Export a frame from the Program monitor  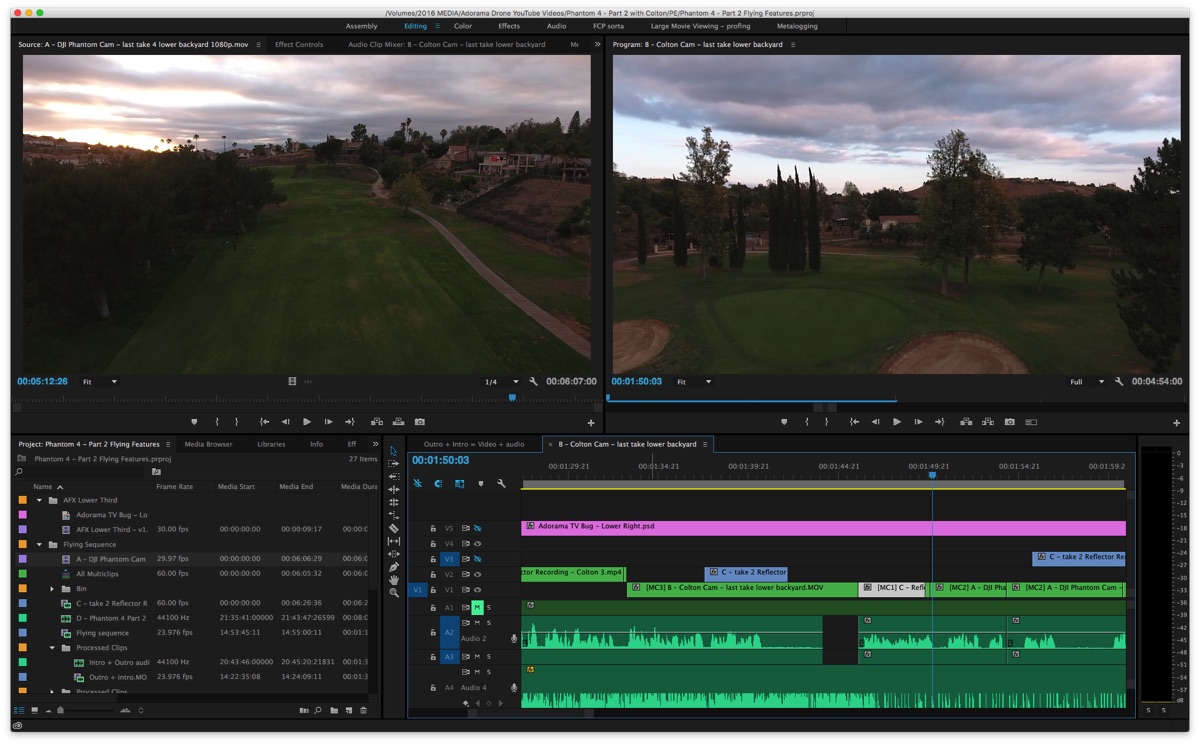pyautogui.click(x=1010, y=422)
